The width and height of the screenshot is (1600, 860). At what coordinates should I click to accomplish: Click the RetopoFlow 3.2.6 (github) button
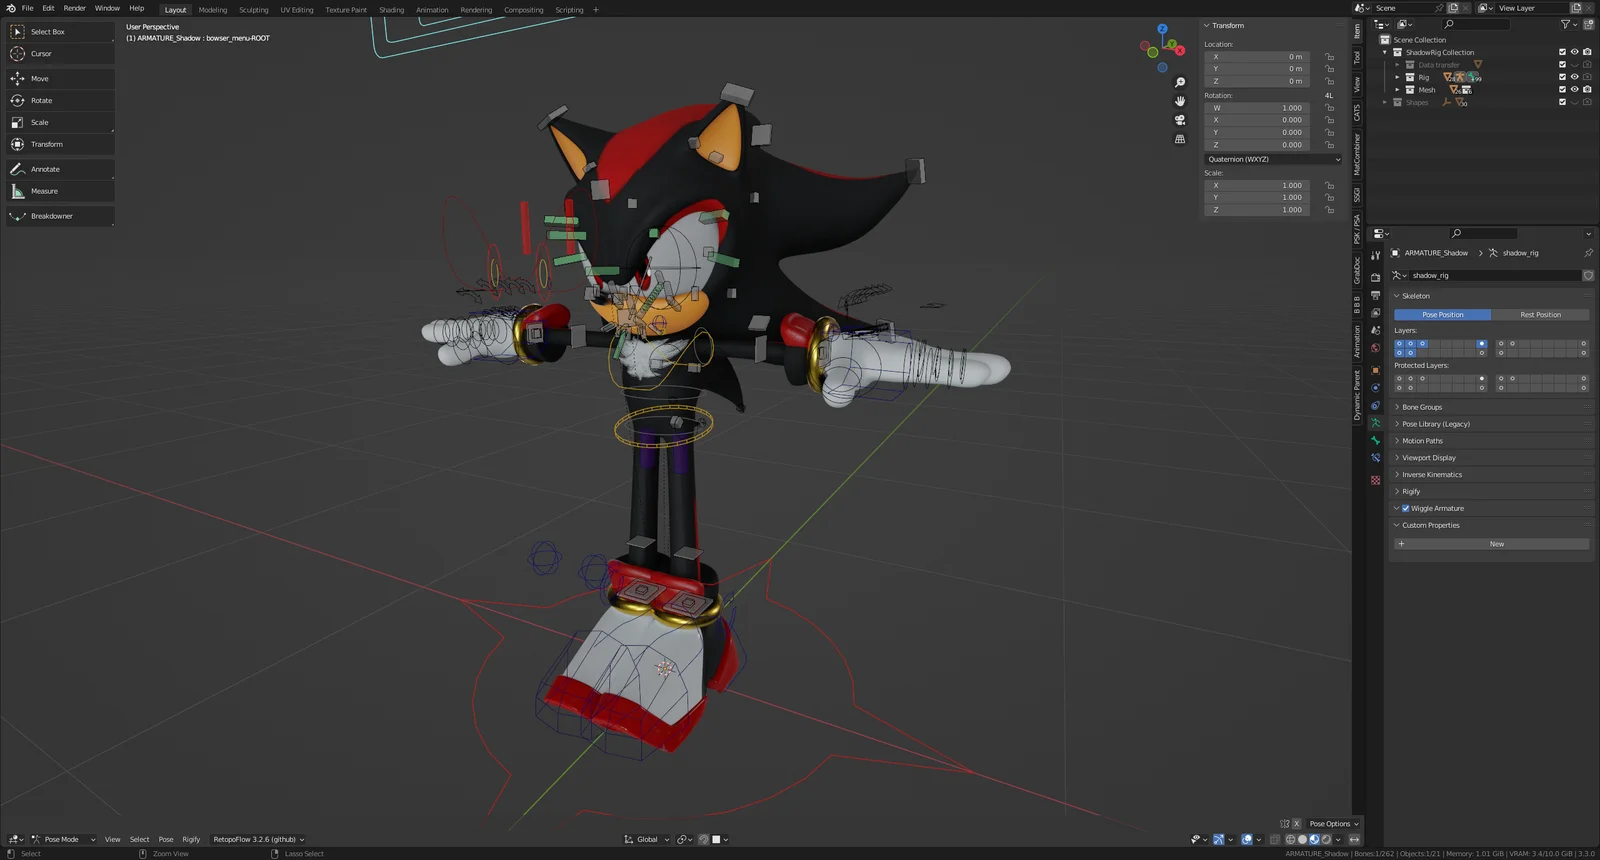pos(258,839)
